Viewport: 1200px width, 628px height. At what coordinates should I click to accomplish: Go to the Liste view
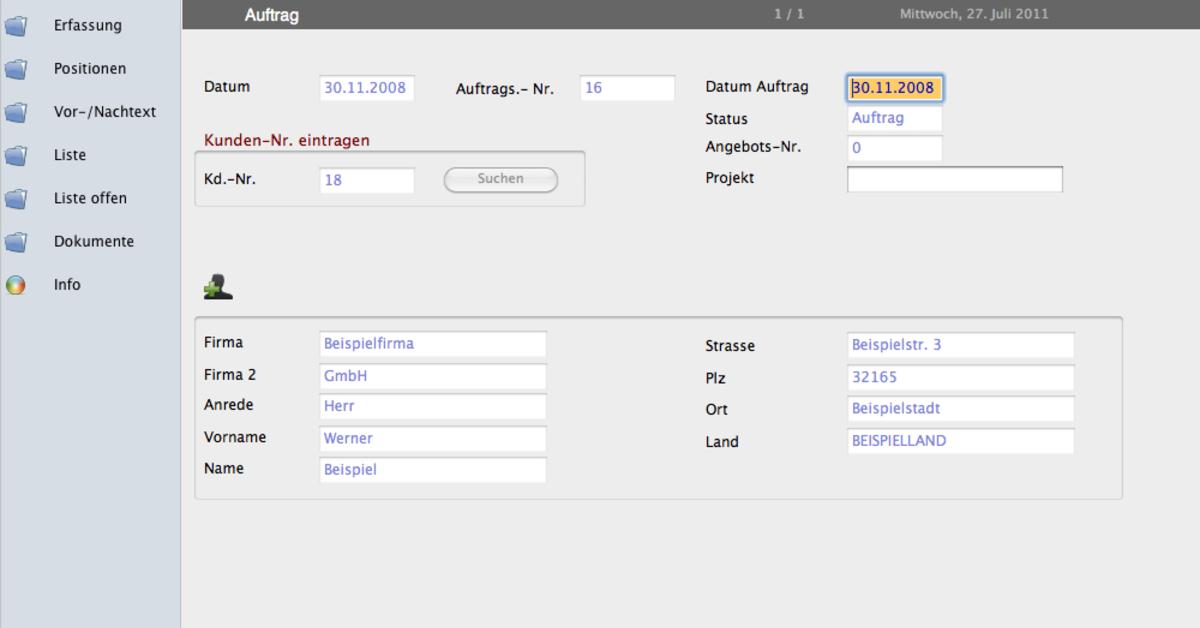(70, 155)
